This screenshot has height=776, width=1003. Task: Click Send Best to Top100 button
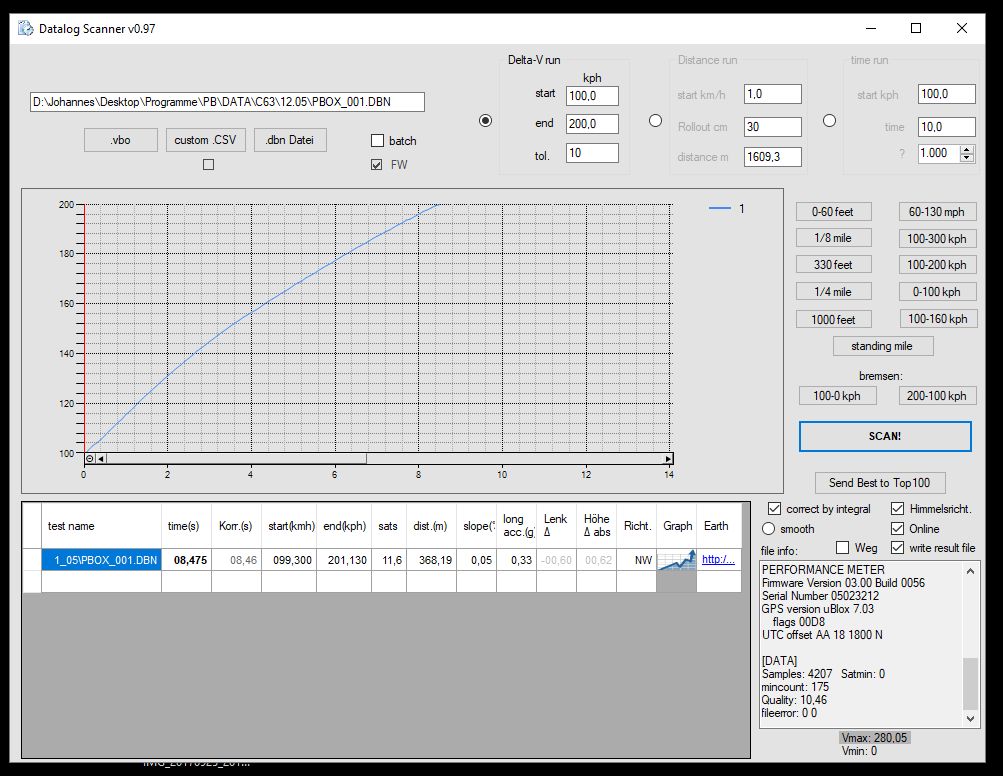pyautogui.click(x=879, y=483)
